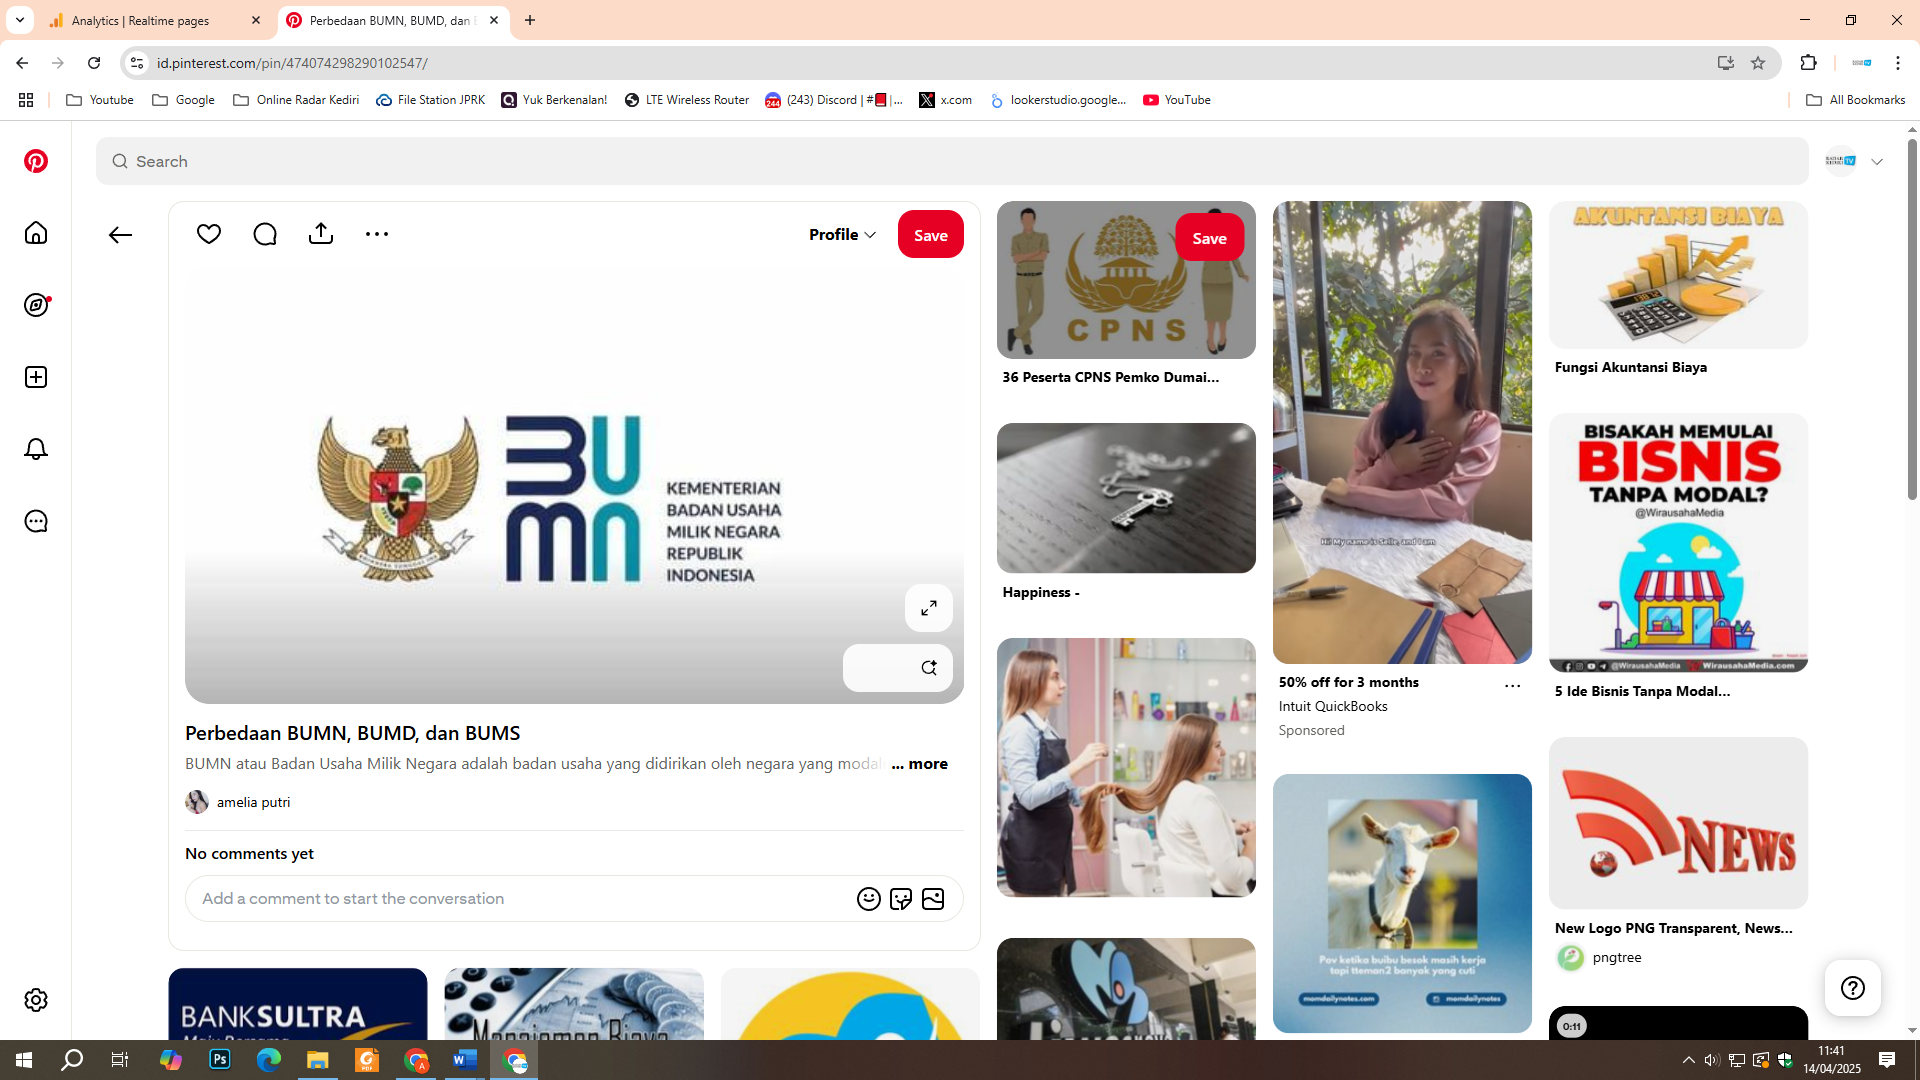This screenshot has width=1920, height=1080.
Task: Open Chrome extensions puzzle icon
Action: pos(1809,63)
